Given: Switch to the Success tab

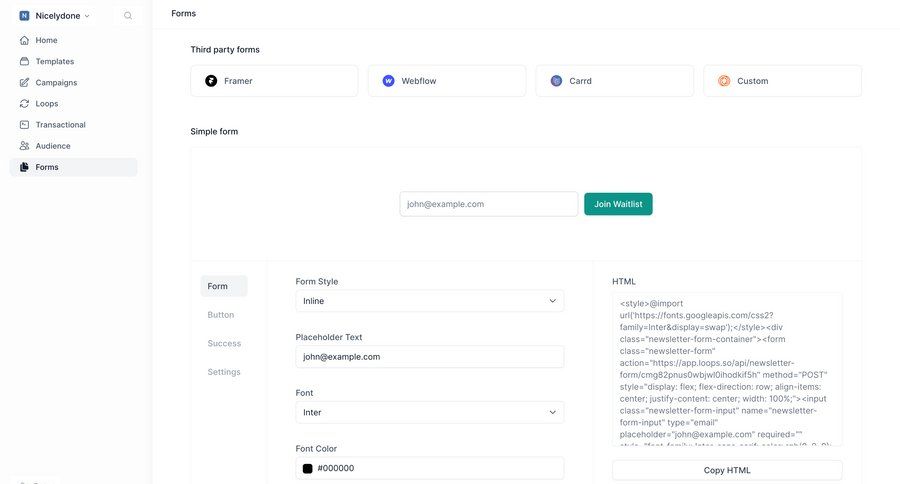Looking at the screenshot, I should point(224,343).
